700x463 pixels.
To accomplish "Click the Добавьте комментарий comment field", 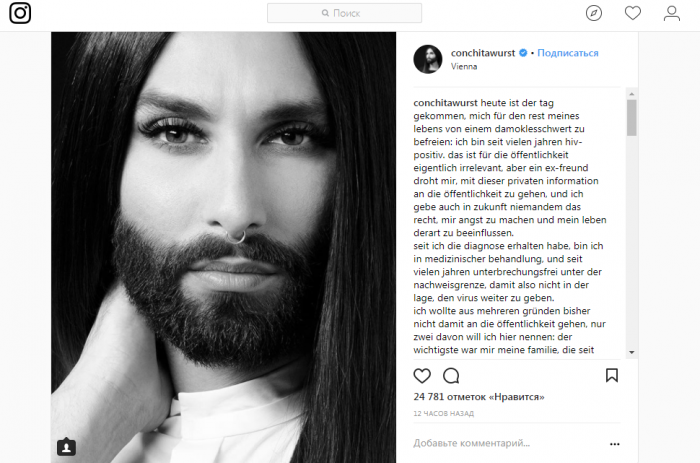I will click(x=507, y=443).
